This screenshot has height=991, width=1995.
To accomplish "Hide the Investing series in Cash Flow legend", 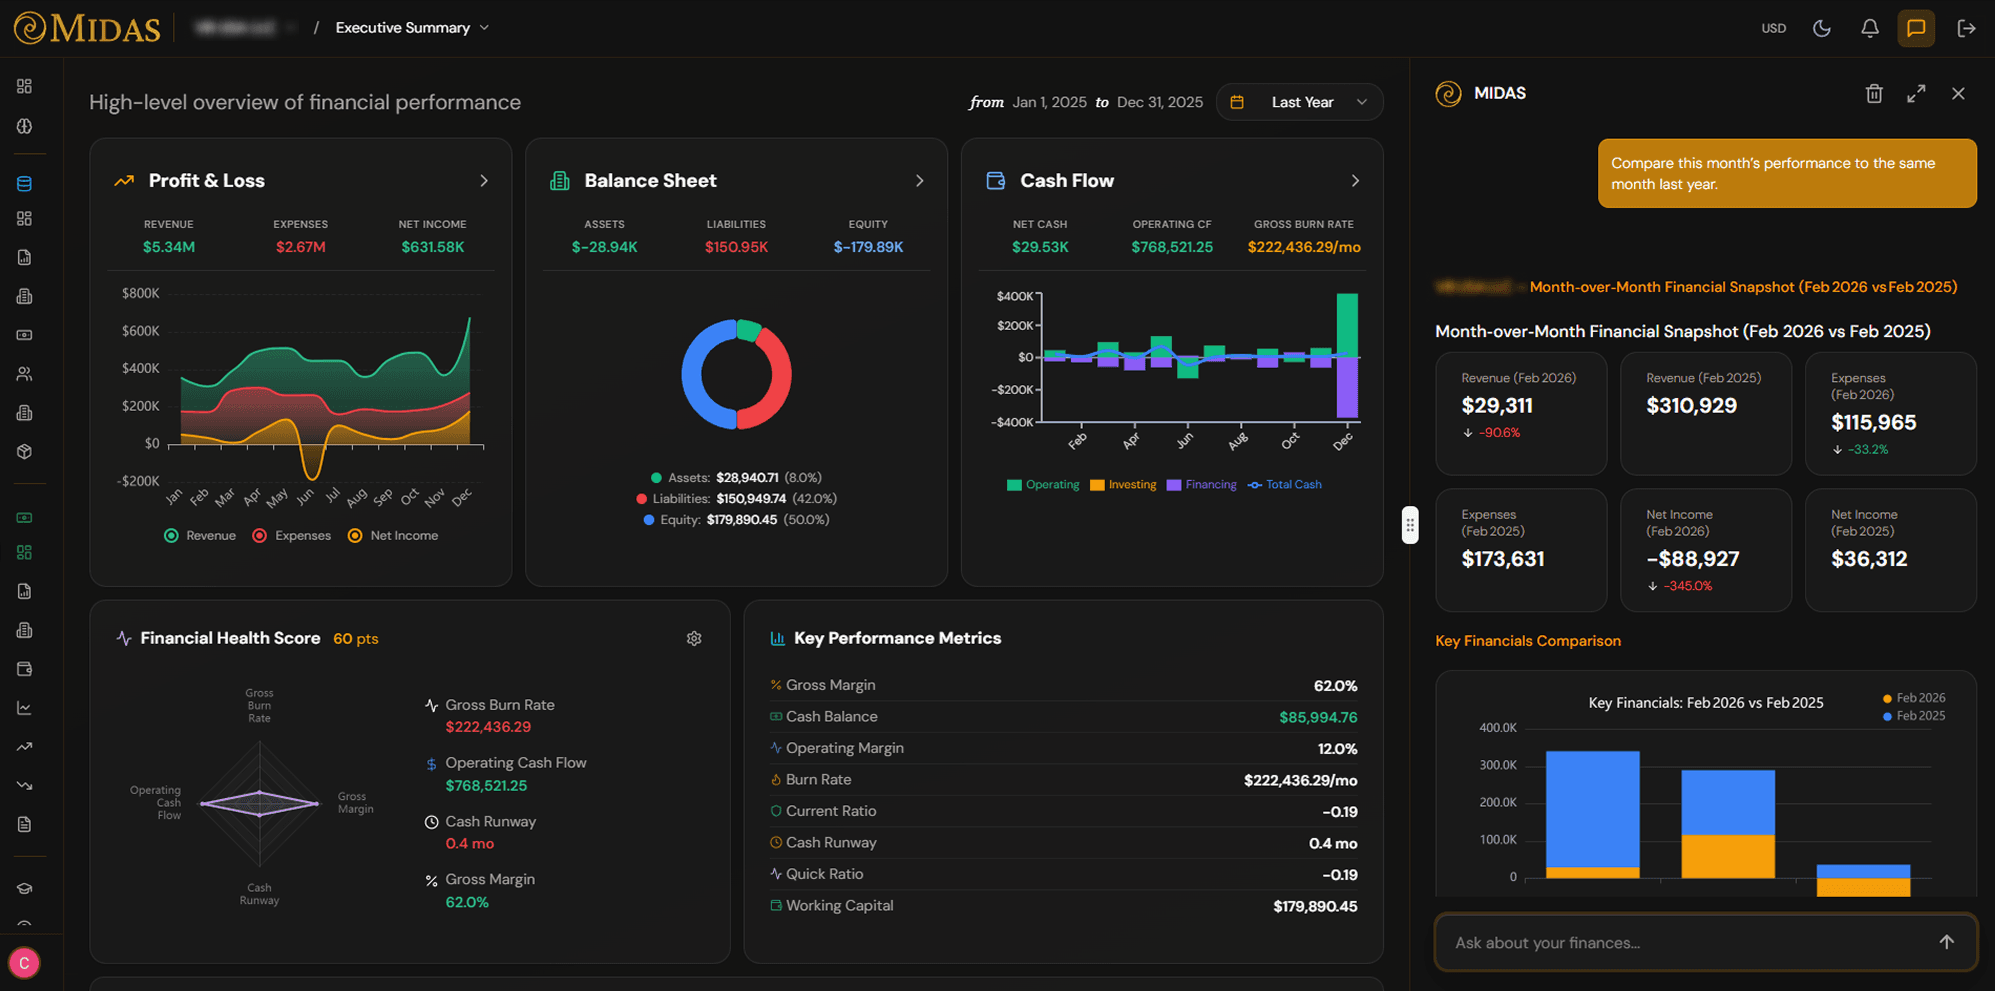I will tap(1124, 484).
